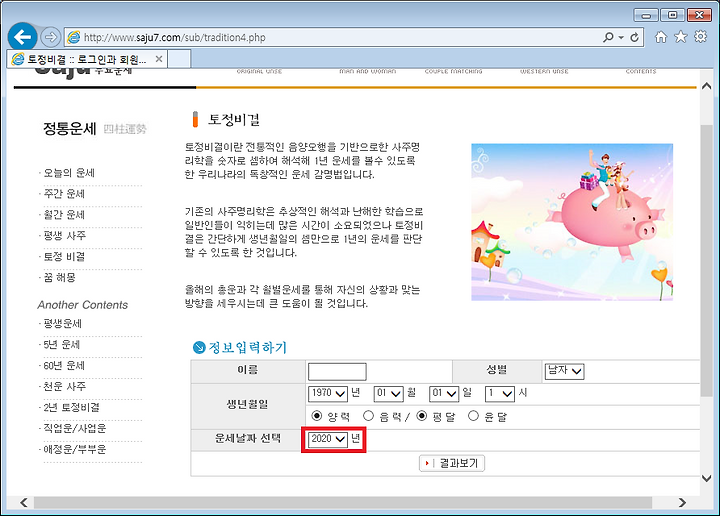Open the birth month dropdown
Image resolution: width=720 pixels, height=516 pixels.
pos(388,393)
